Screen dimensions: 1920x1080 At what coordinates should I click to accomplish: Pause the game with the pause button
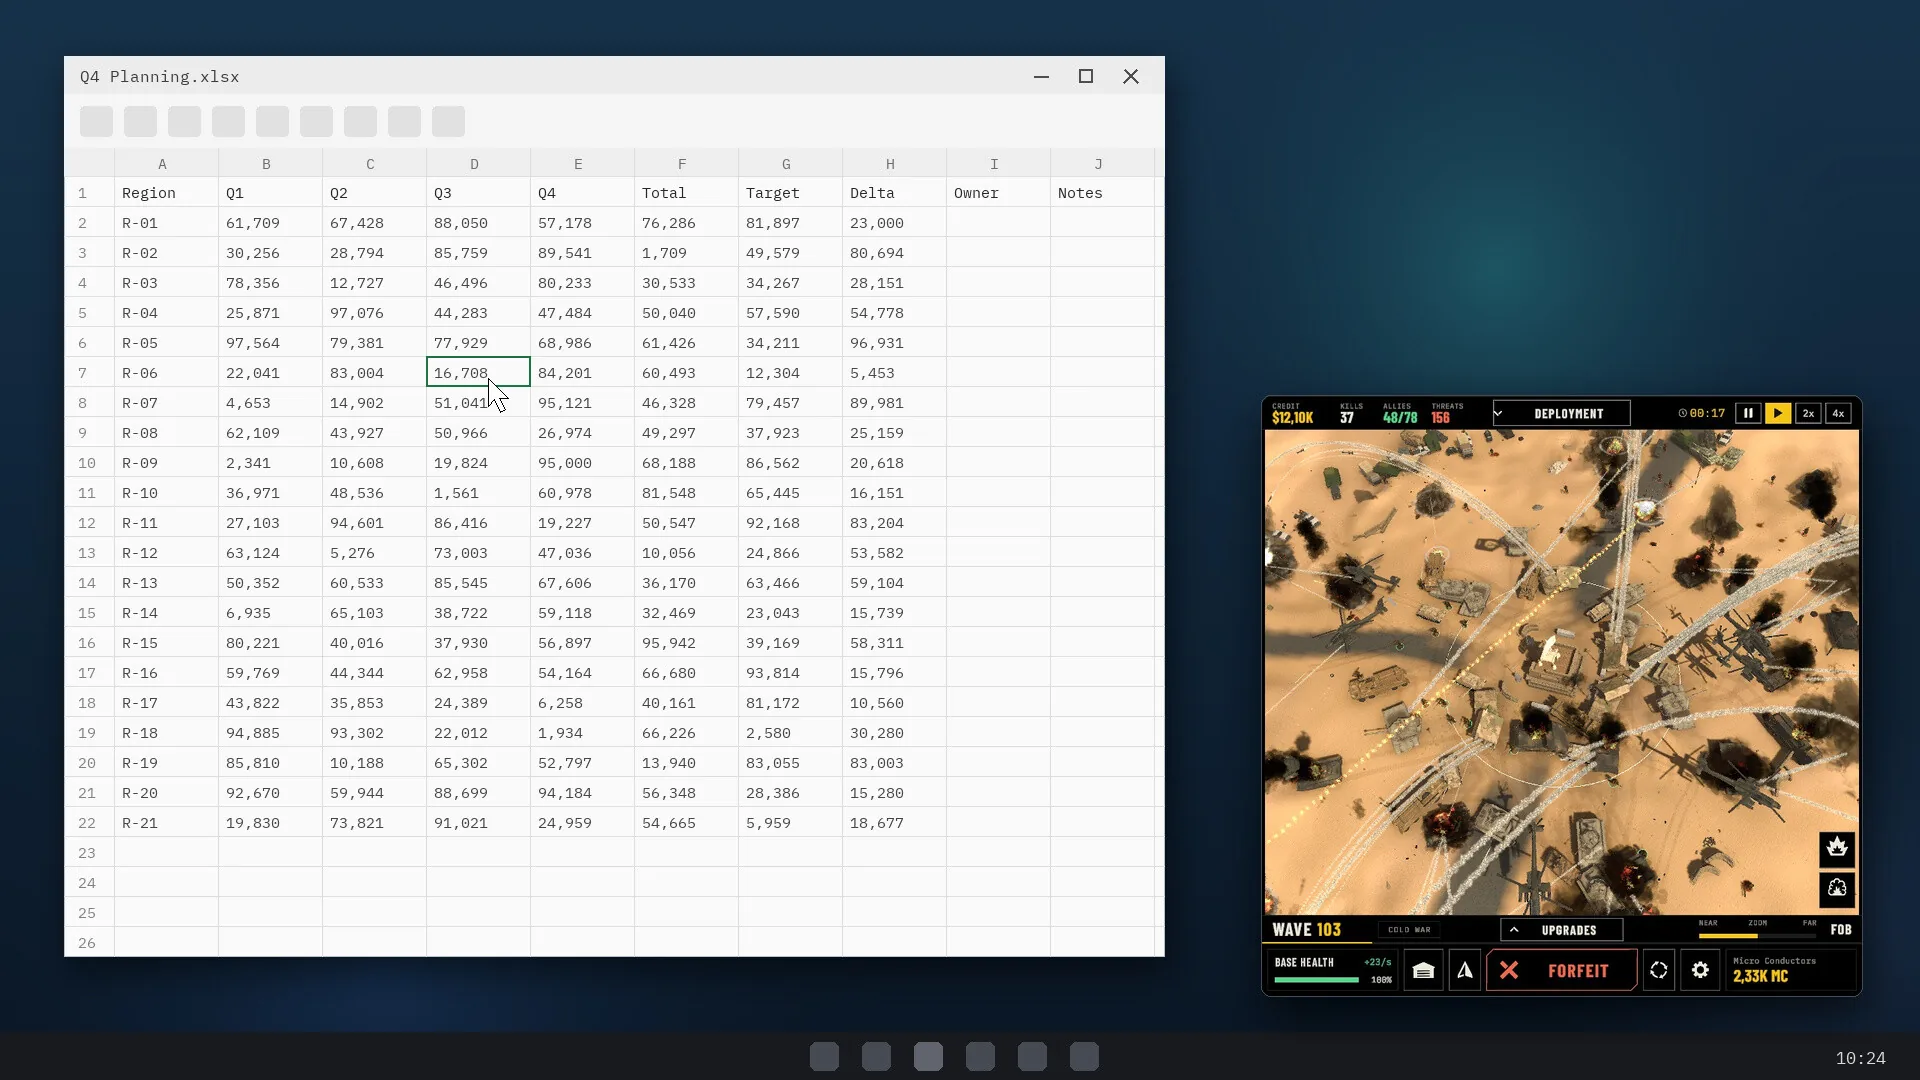1748,413
